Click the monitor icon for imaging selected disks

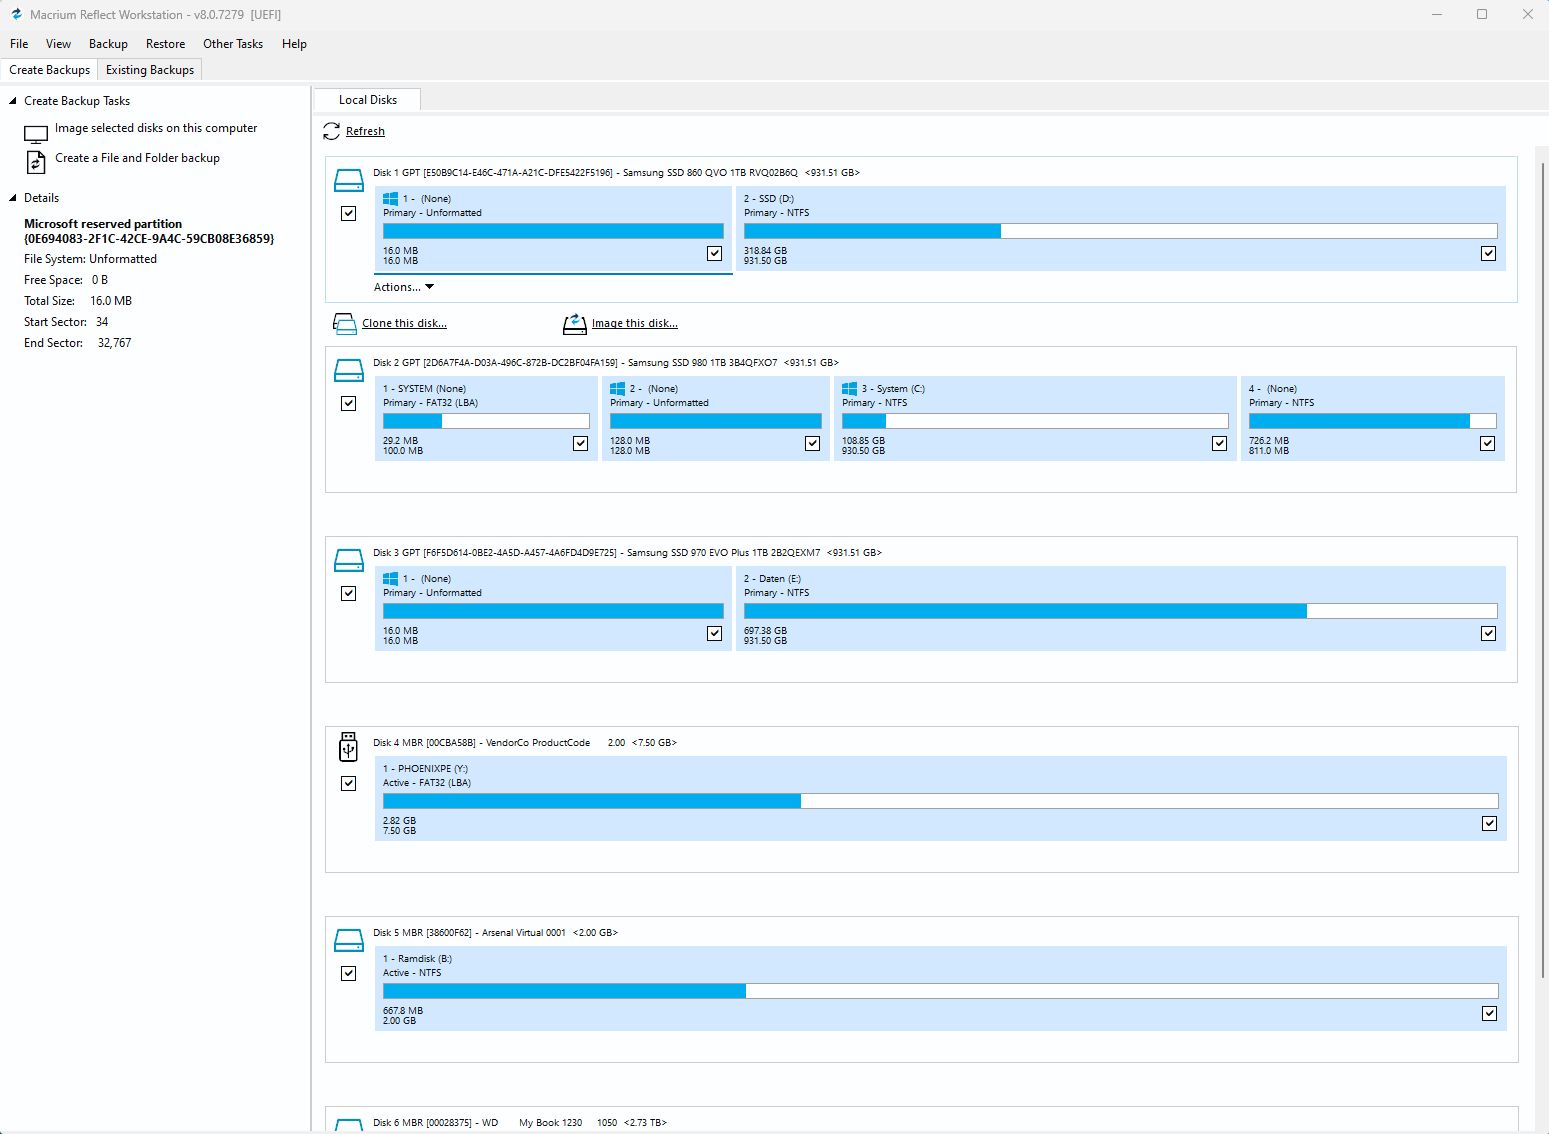(x=36, y=134)
